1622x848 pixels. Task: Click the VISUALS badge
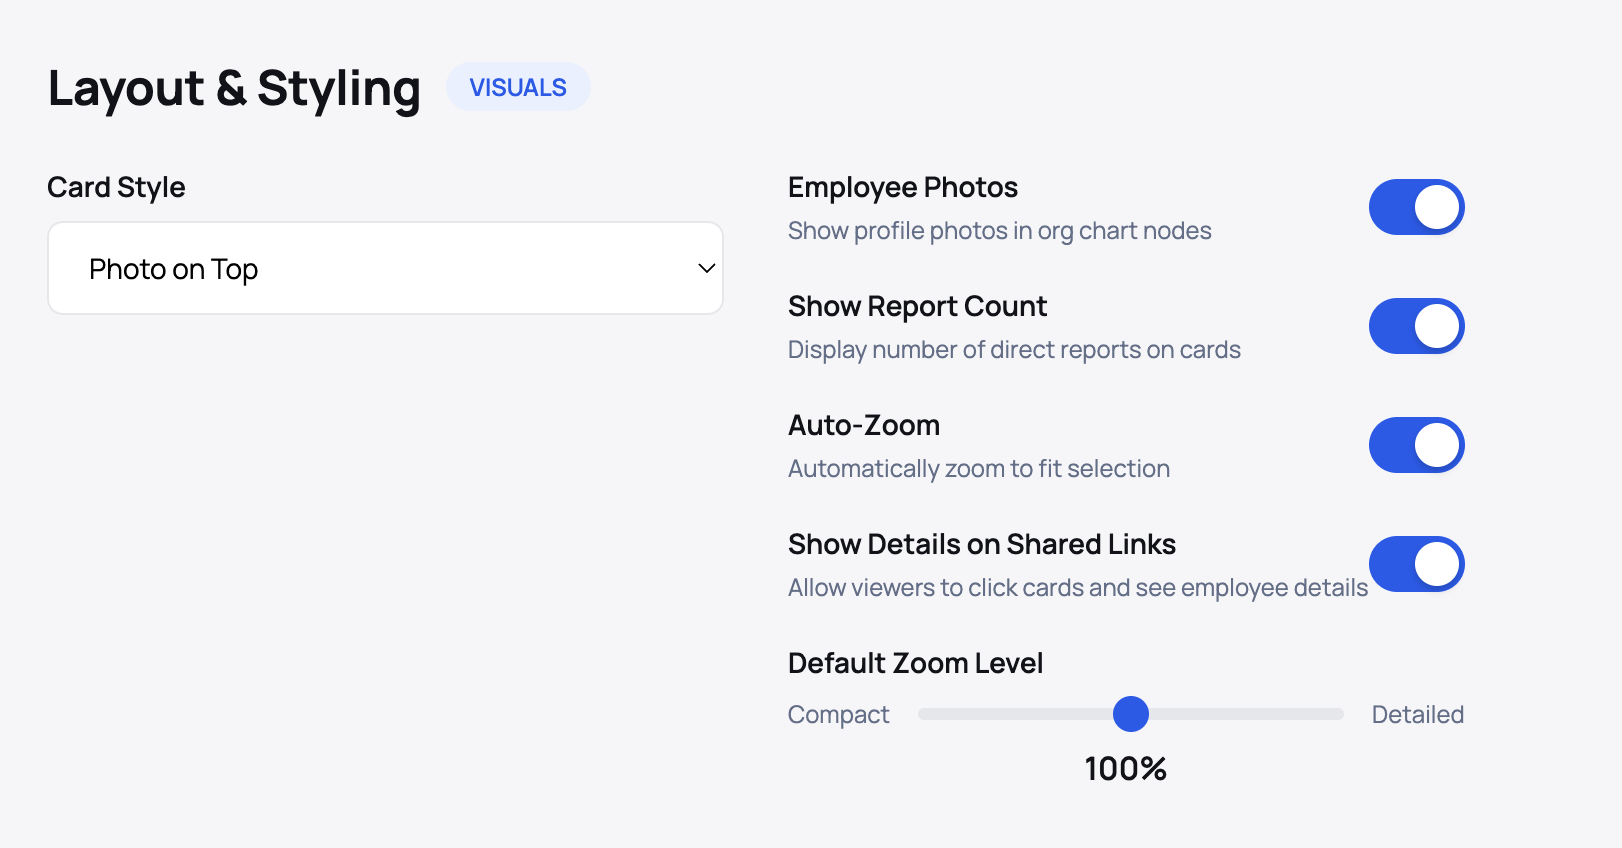[518, 87]
